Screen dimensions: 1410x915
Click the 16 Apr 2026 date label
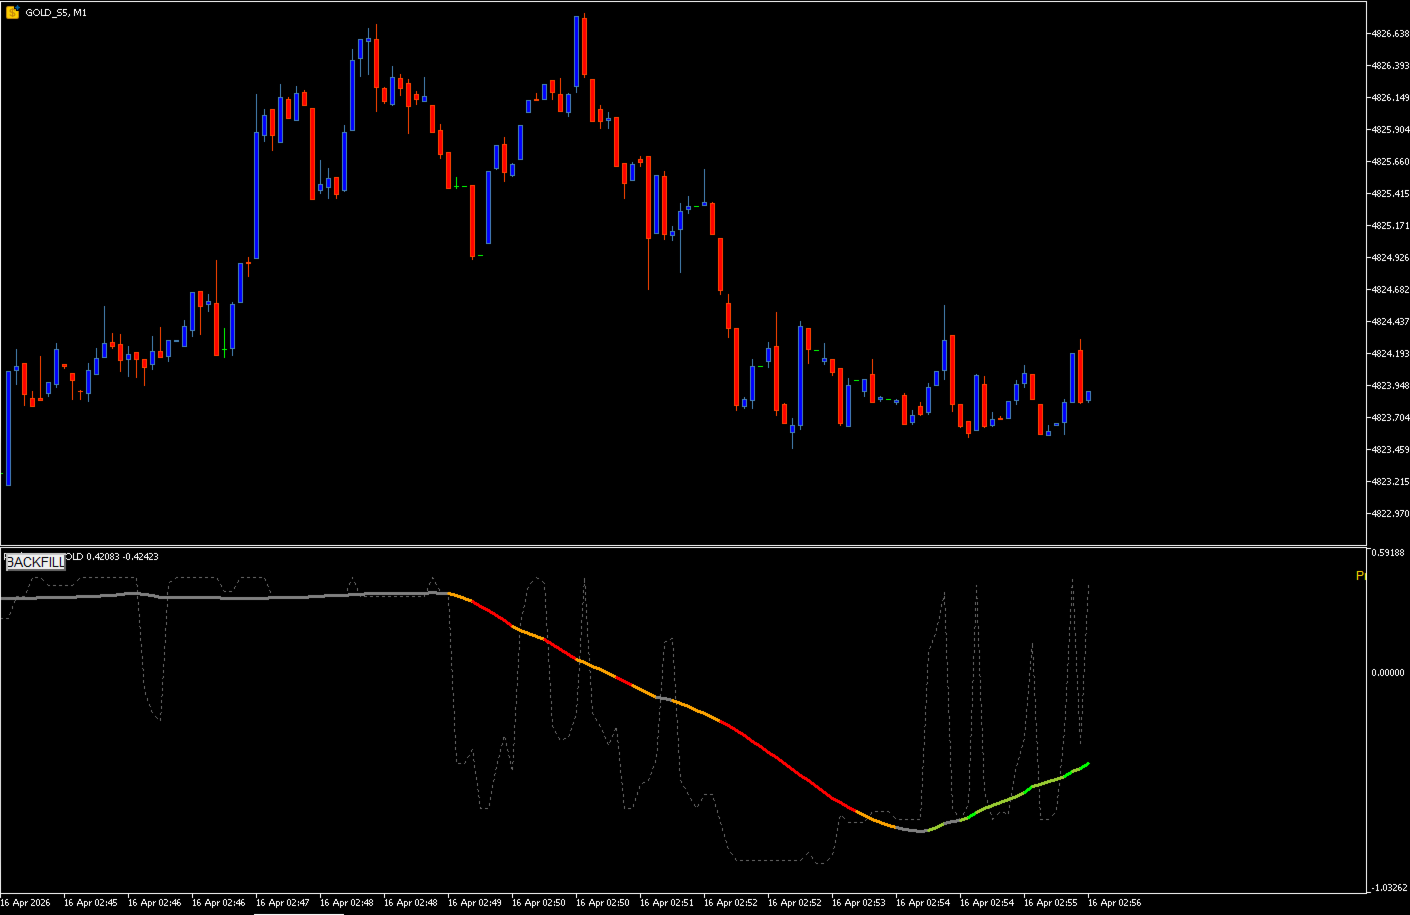pos(25,903)
